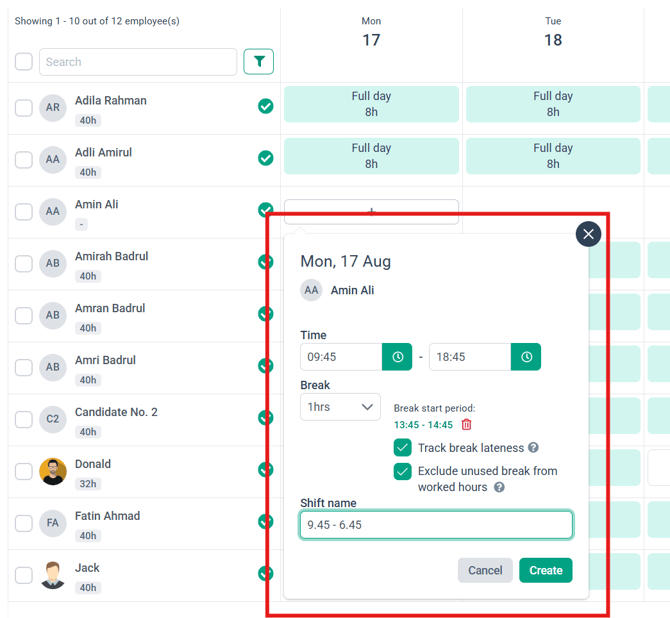The height and width of the screenshot is (618, 670).
Task: Tick the select-all employees checkbox
Action: click(24, 62)
